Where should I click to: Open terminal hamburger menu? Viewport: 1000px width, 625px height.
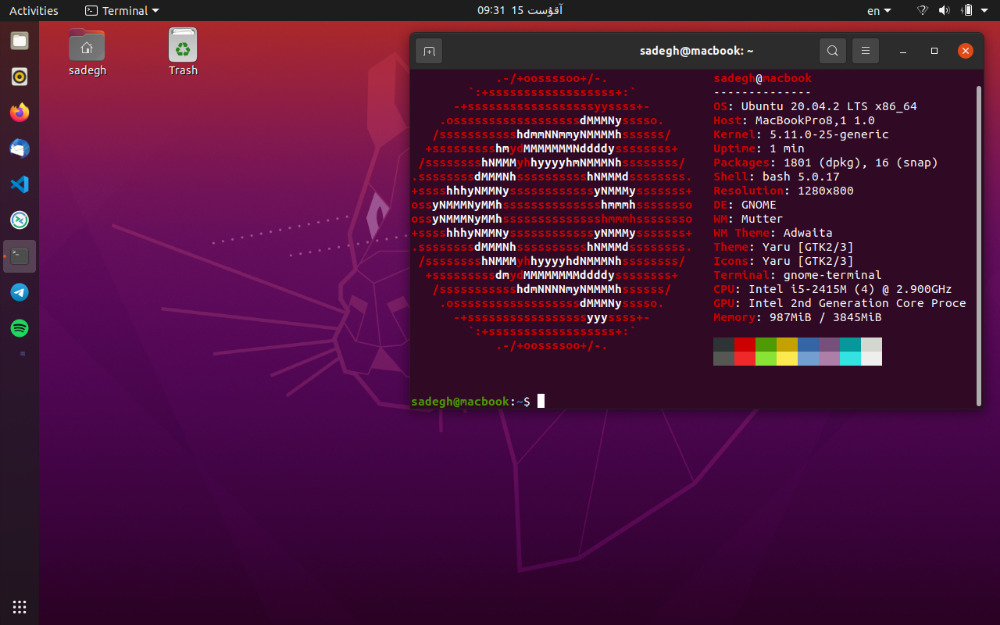coord(865,50)
